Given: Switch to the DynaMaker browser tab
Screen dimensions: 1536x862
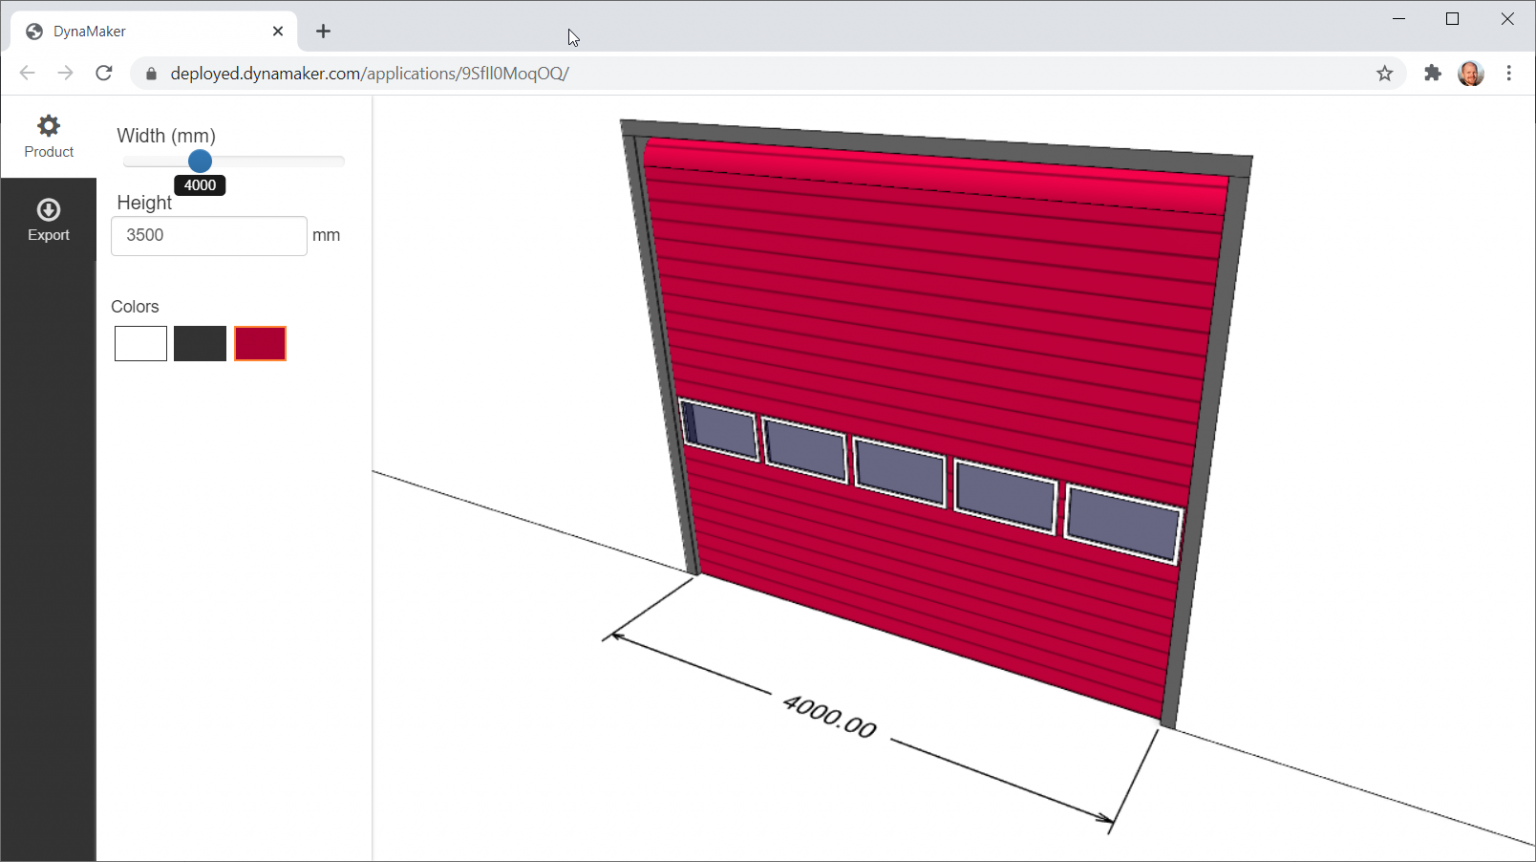Looking at the screenshot, I should coord(140,31).
